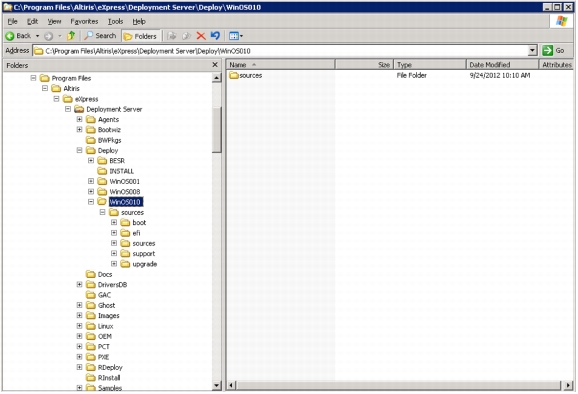Click the red Delete X toolbar icon
Viewport: 578px width, 394px height.
coord(201,36)
